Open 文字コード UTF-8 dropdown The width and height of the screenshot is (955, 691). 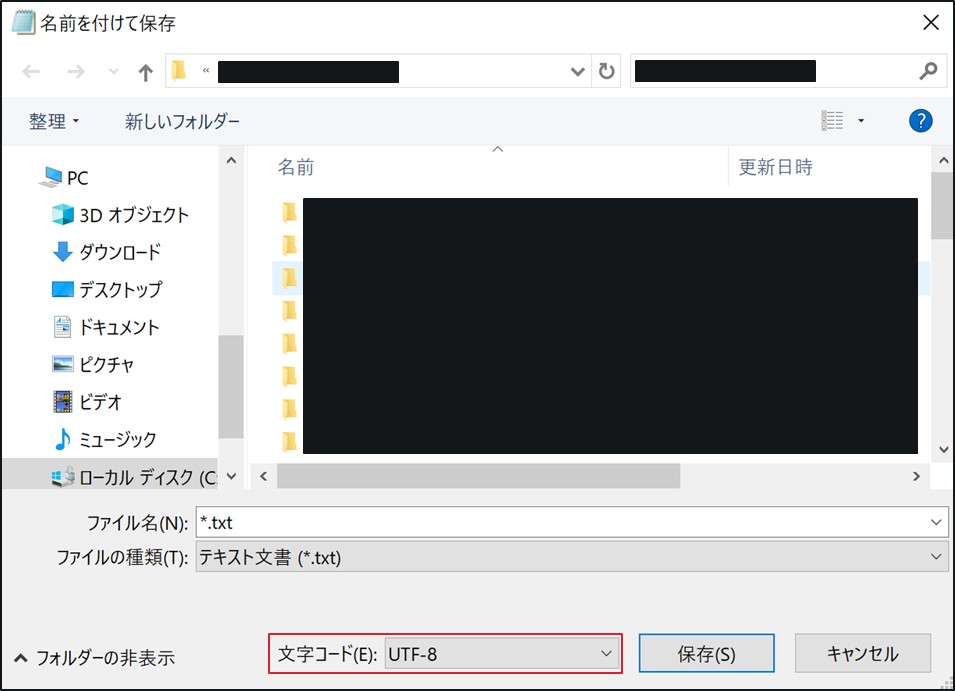tap(502, 654)
